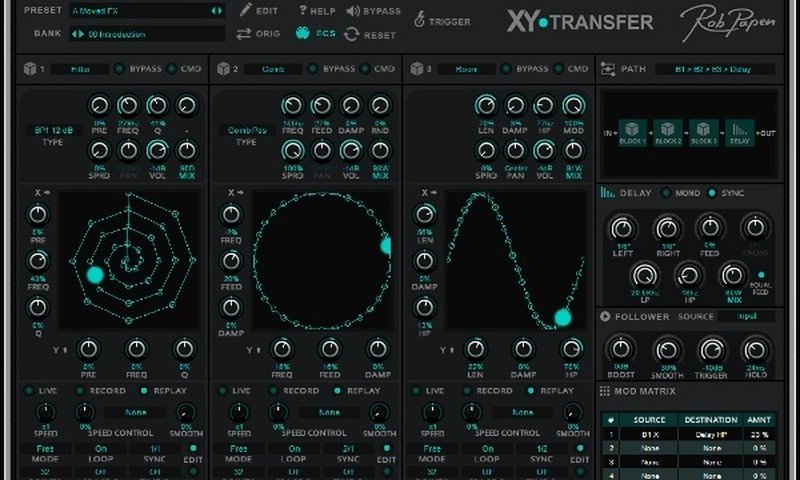Toggle Bypass for block 1
The height and width of the screenshot is (480, 800).
pos(120,69)
